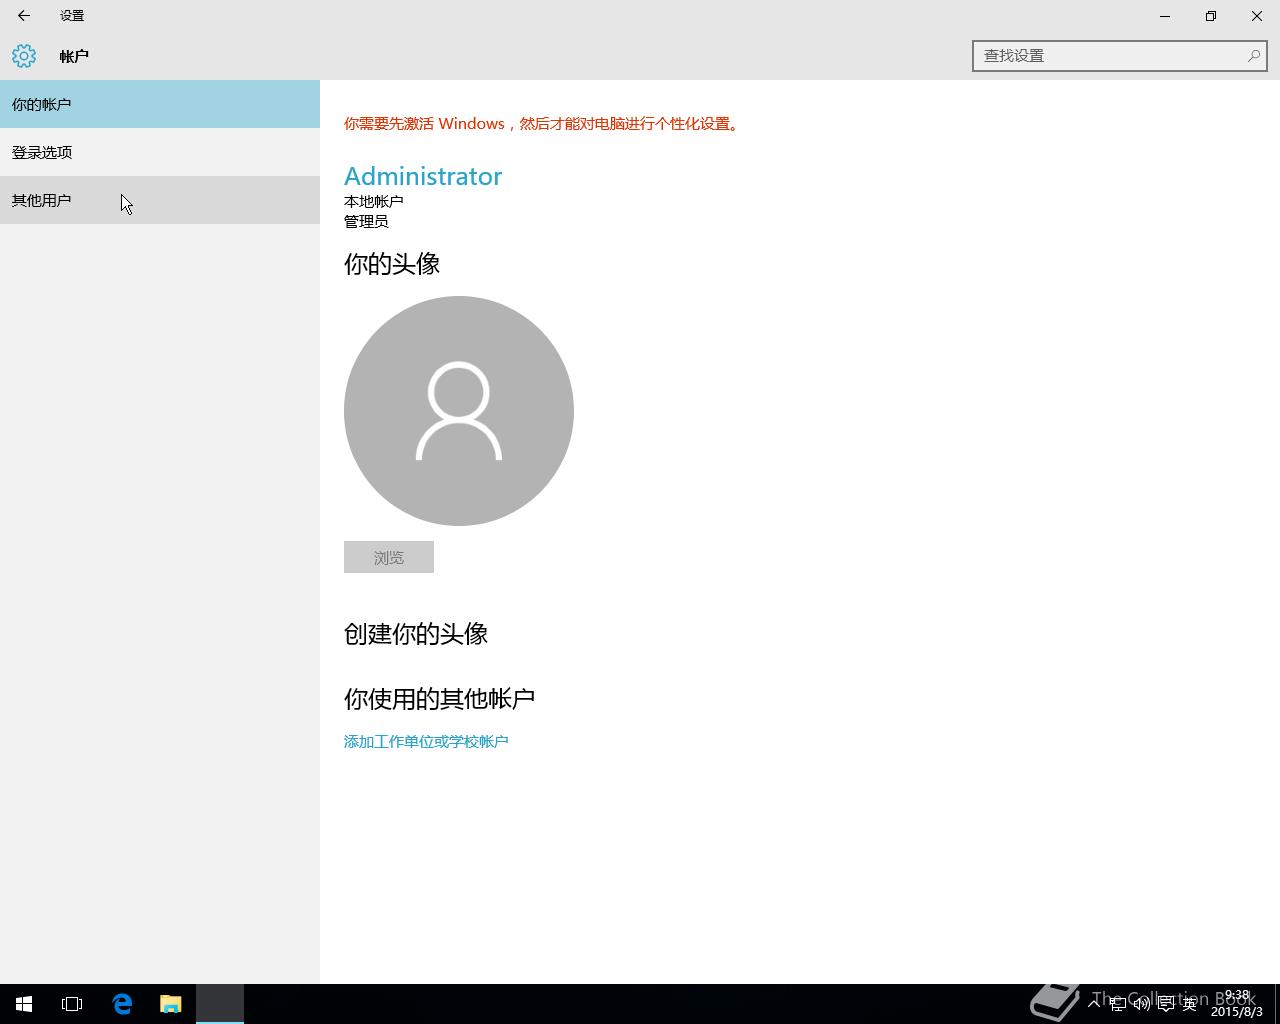The width and height of the screenshot is (1280, 1024).
Task: Focus the 查找设置 search box
Action: click(1120, 56)
